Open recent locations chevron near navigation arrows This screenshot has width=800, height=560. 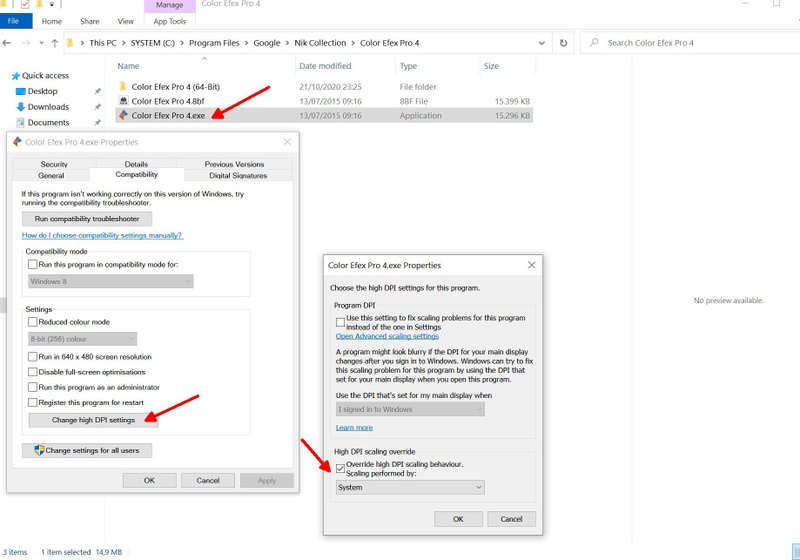coord(41,43)
